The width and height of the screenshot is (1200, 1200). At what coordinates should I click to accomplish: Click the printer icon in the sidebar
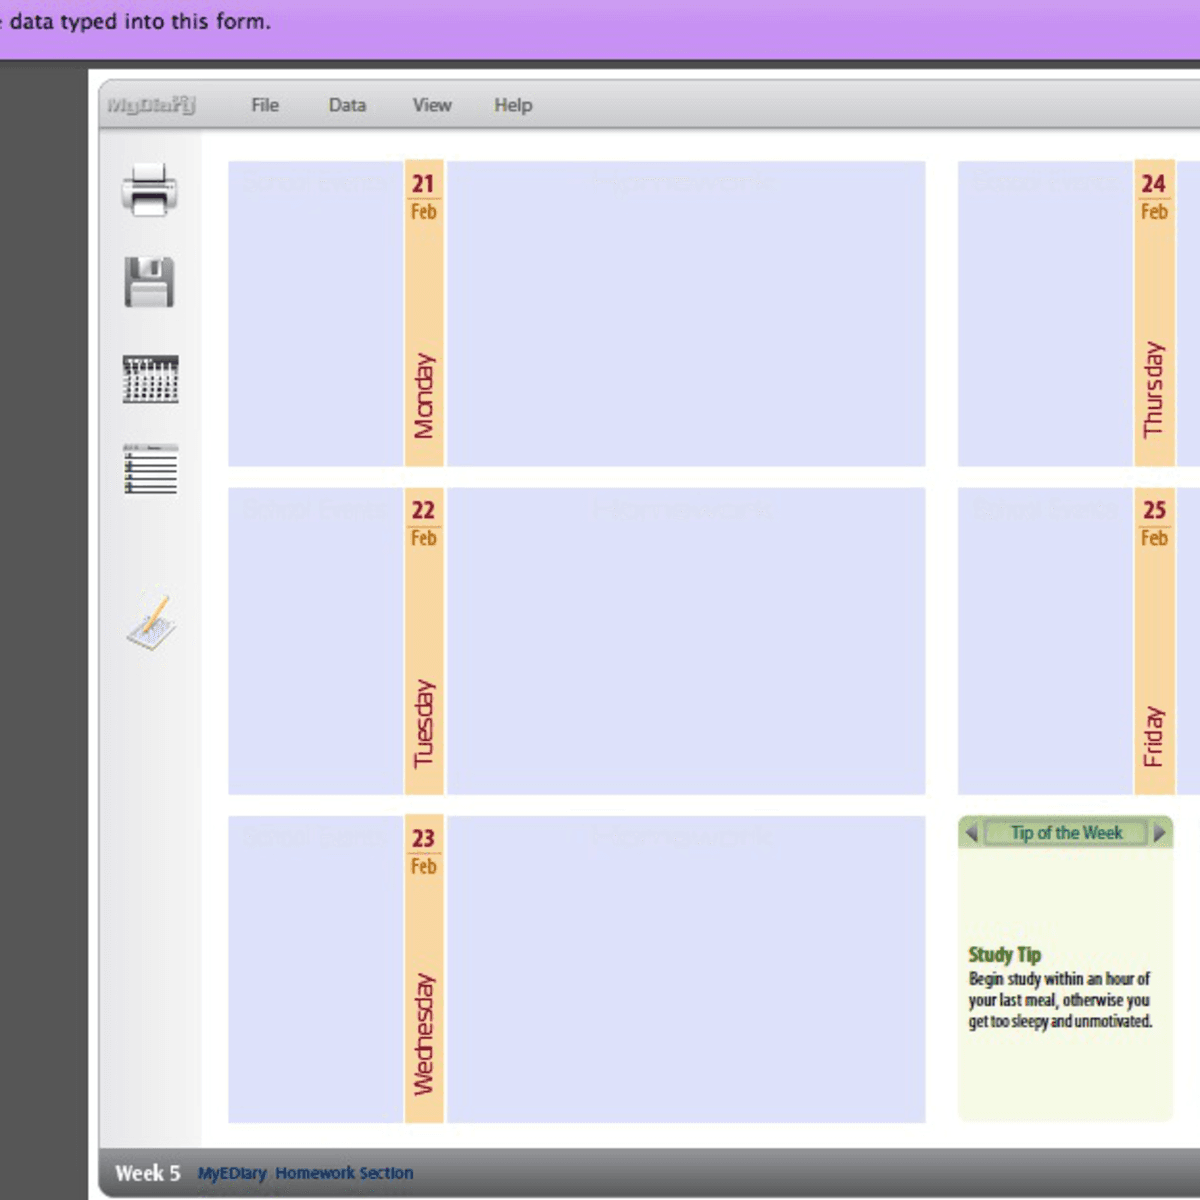pos(150,189)
